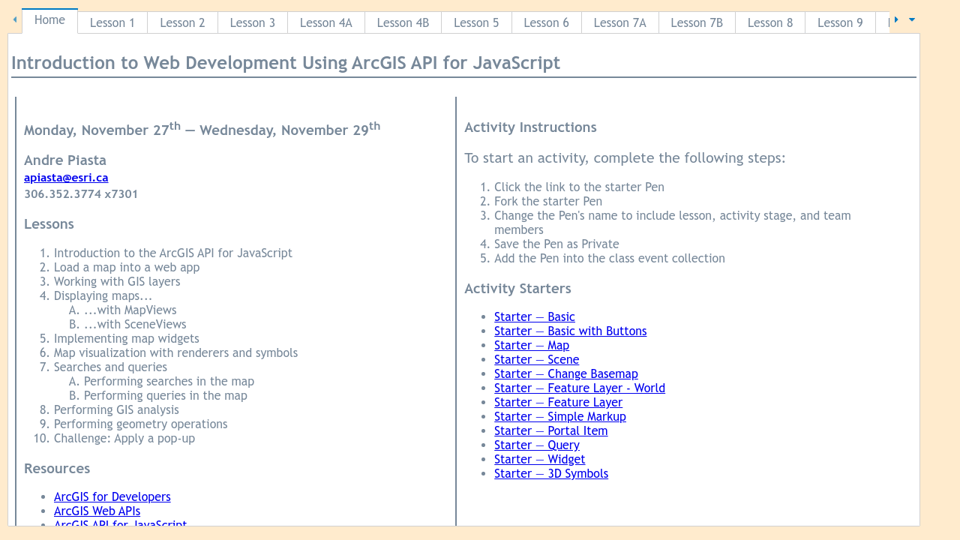Click the apiasta@esri.ca email link
This screenshot has height=540, width=960.
66,178
